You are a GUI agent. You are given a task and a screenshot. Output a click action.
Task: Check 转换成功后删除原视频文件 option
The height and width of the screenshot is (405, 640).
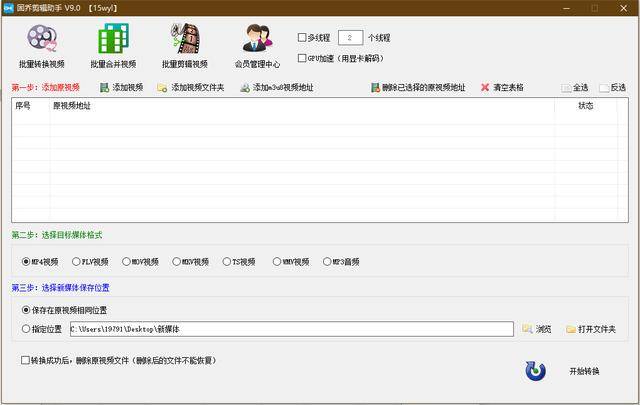26,360
